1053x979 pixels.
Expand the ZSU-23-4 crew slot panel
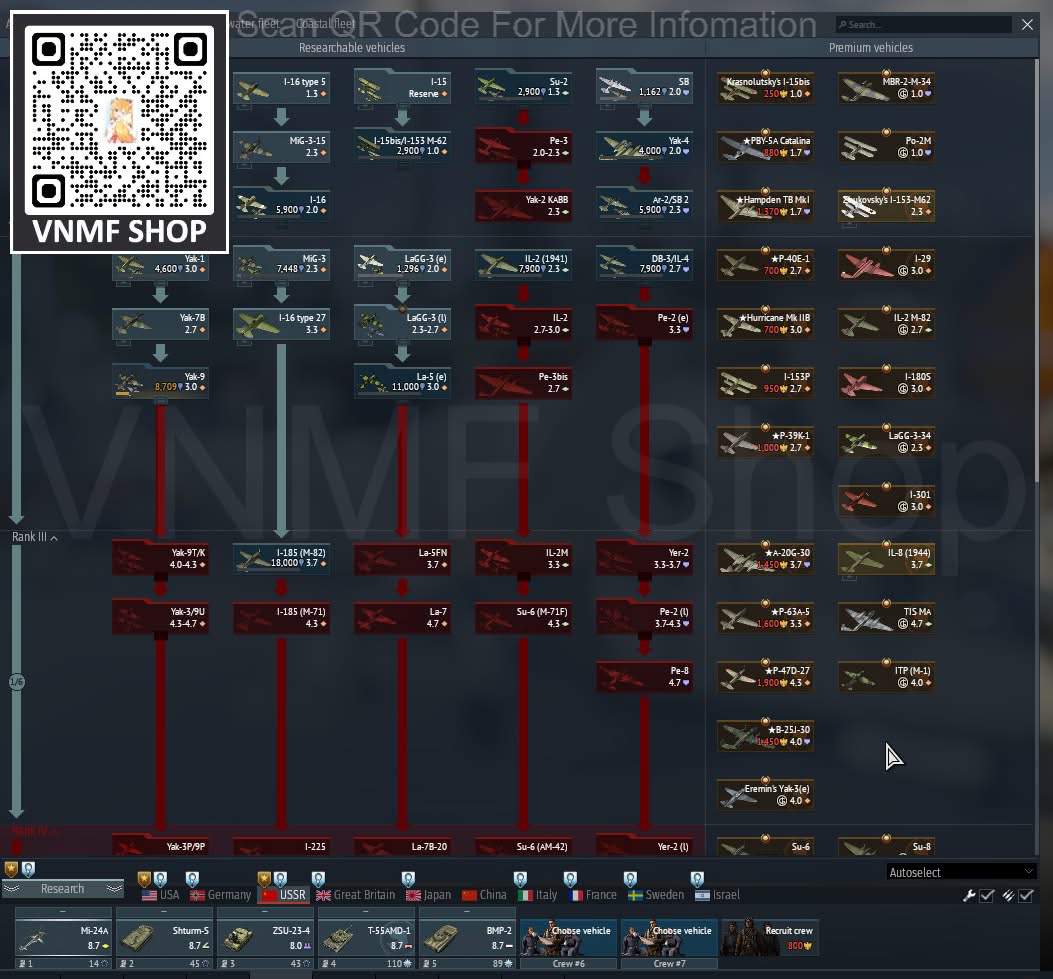[x=265, y=911]
